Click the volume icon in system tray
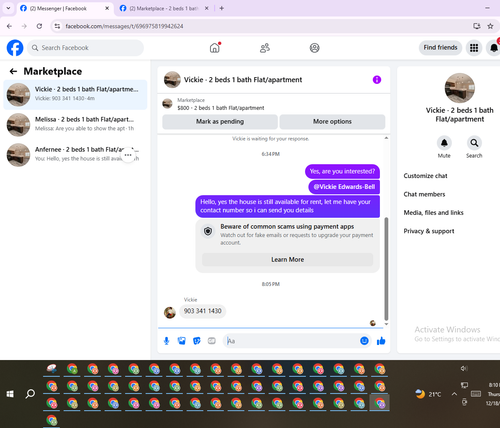This screenshot has width=500, height=428. [464, 368]
